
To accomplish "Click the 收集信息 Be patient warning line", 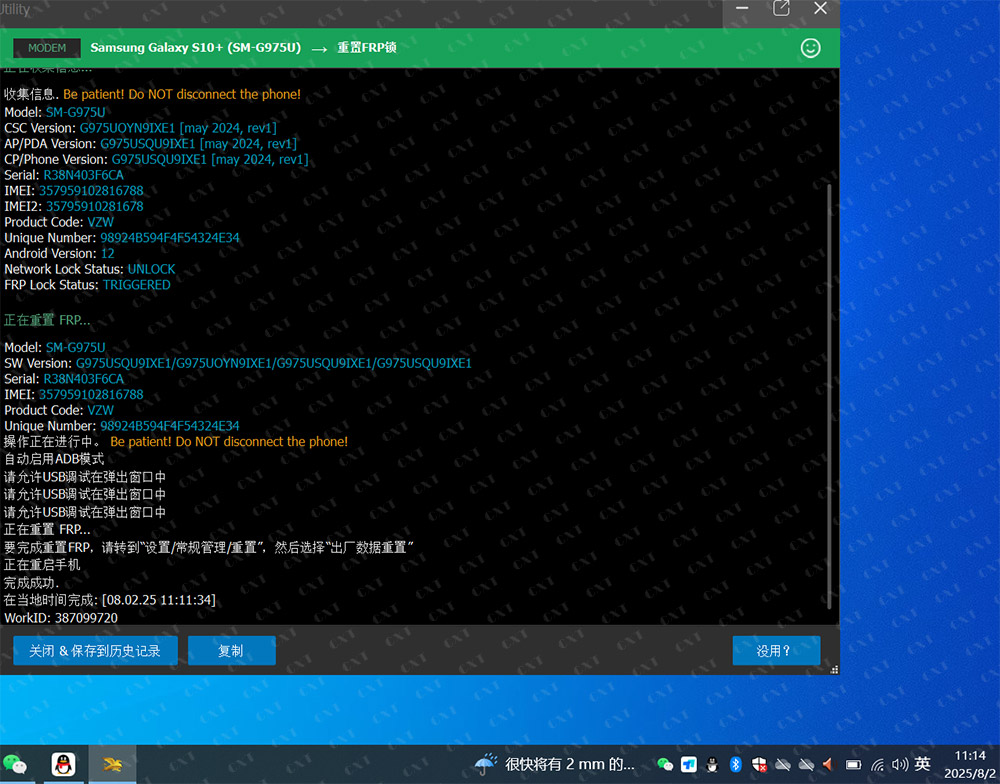I will pos(152,94).
